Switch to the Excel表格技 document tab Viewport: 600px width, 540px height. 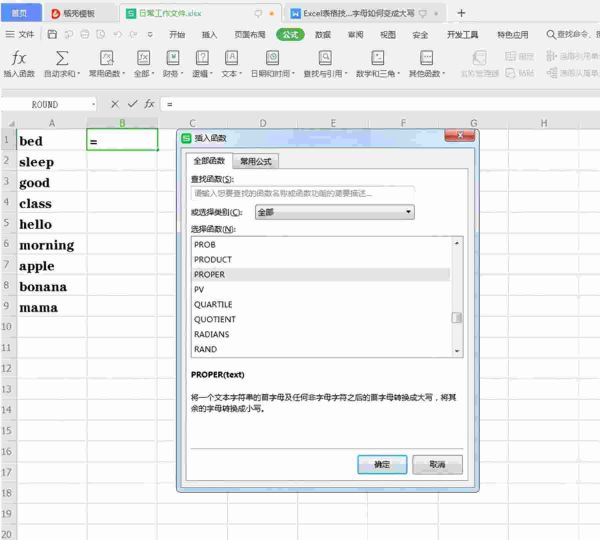364,13
